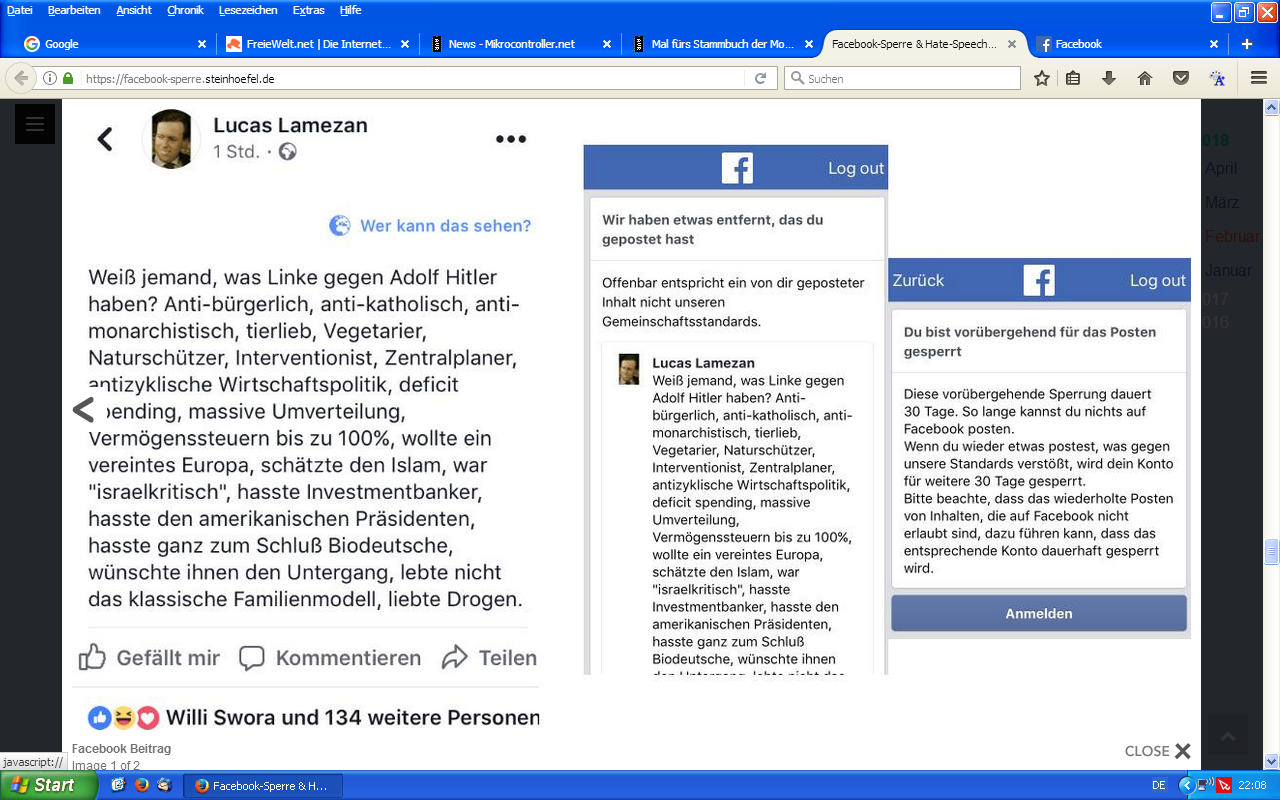Click the red heart reaction icon
Screen dimensions: 1280x800
(x=148, y=717)
